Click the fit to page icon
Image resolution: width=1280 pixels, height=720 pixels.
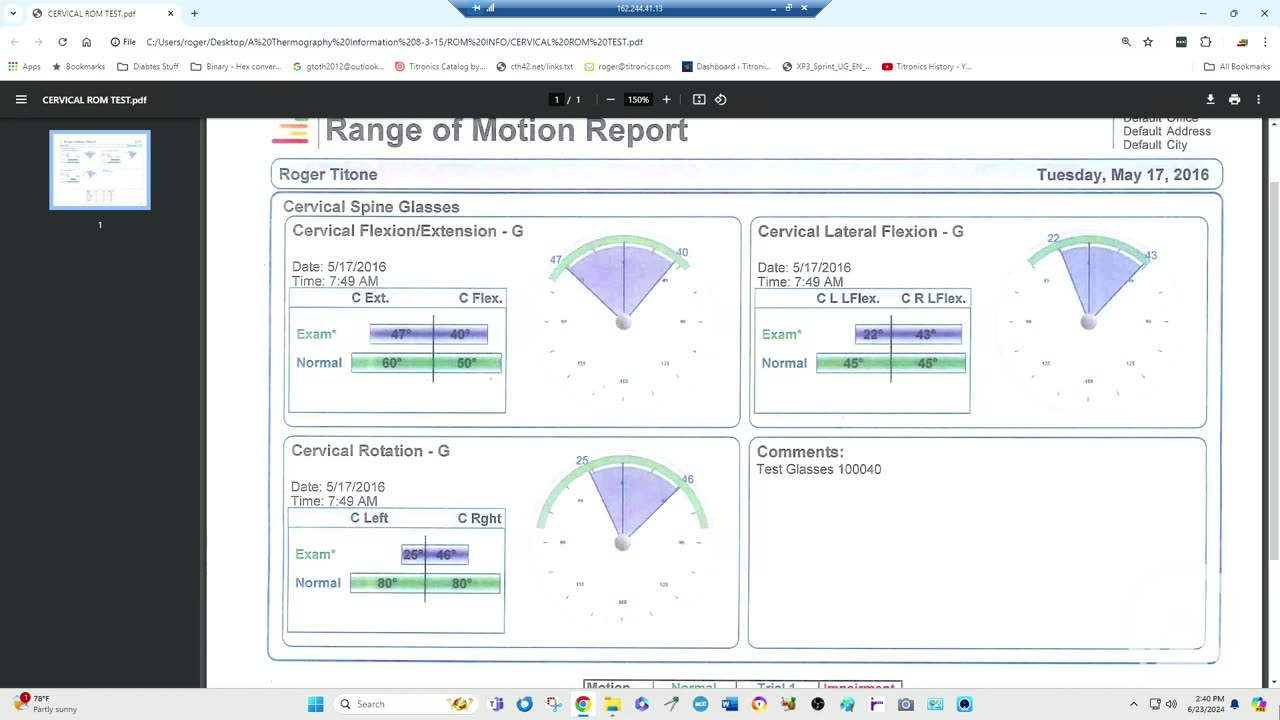tap(699, 100)
